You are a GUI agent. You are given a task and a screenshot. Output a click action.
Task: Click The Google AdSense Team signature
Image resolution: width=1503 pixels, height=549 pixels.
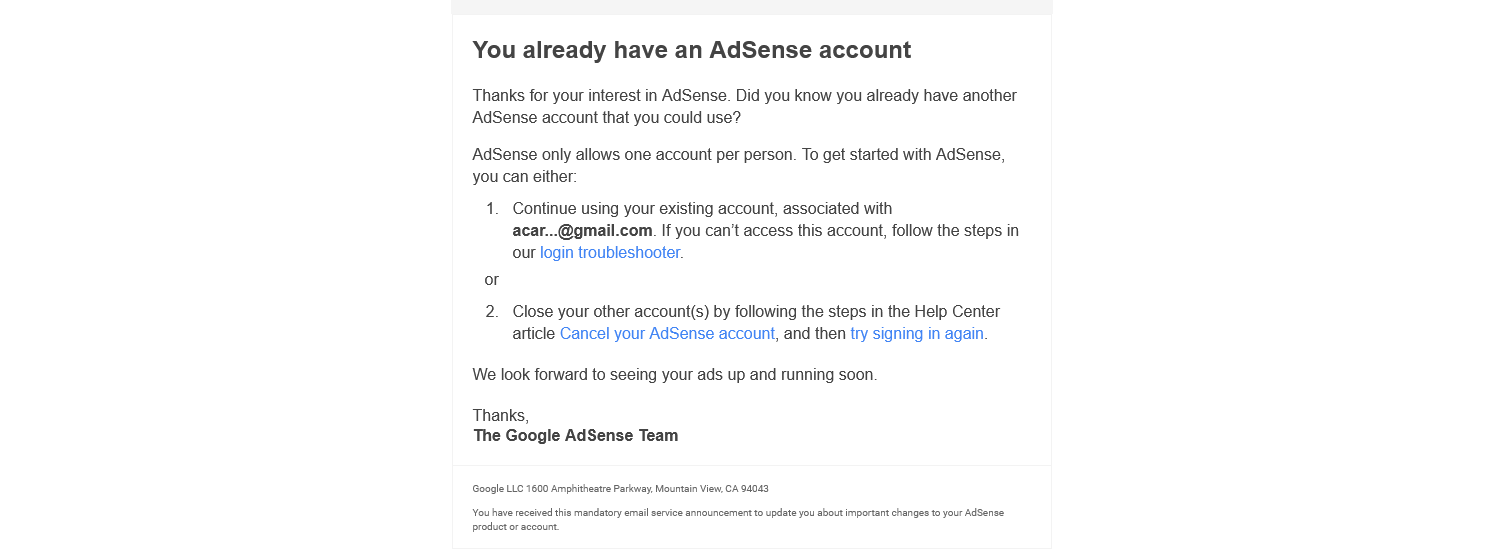click(576, 436)
